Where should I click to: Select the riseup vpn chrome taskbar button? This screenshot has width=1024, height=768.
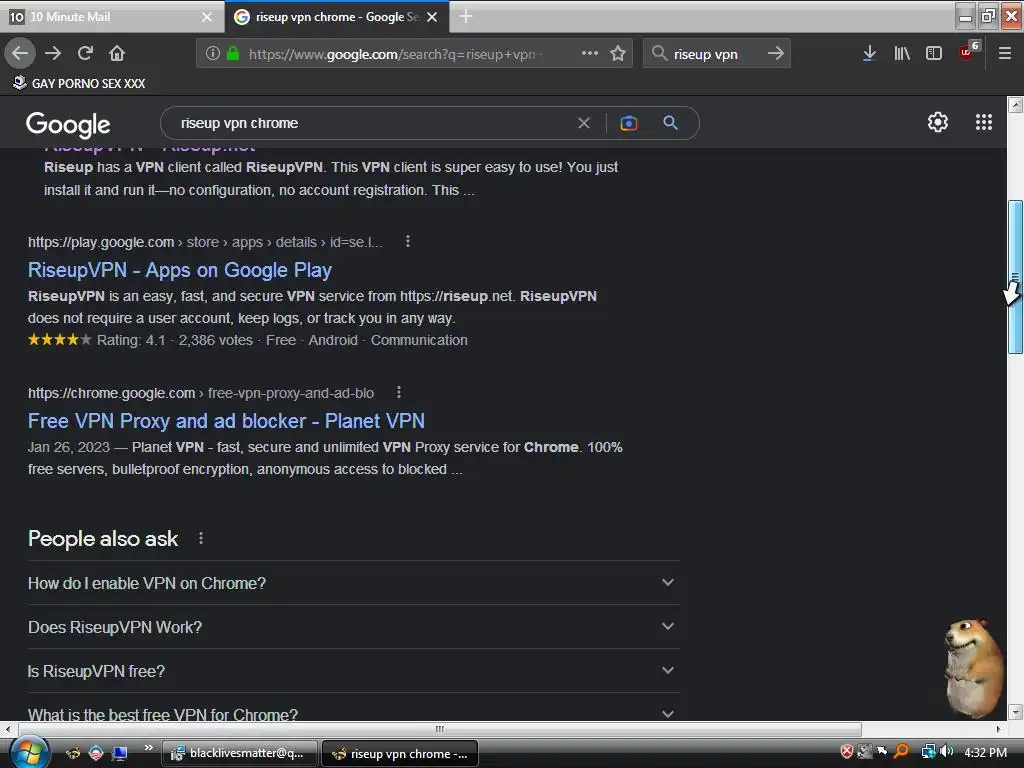[x=400, y=753]
